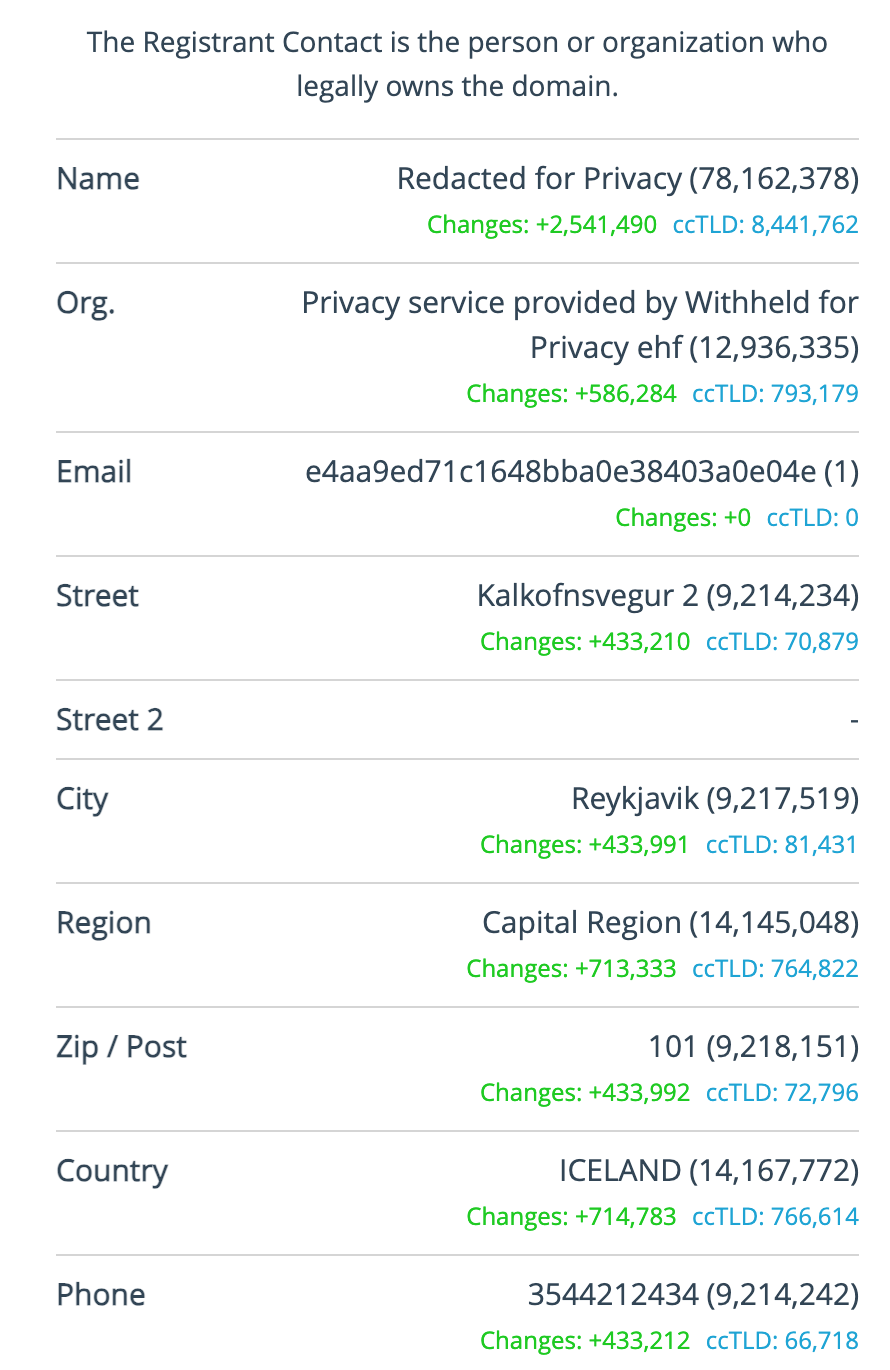Open the Zip ccTLD: 72,796 link
The width and height of the screenshot is (890, 1370).
782,1093
